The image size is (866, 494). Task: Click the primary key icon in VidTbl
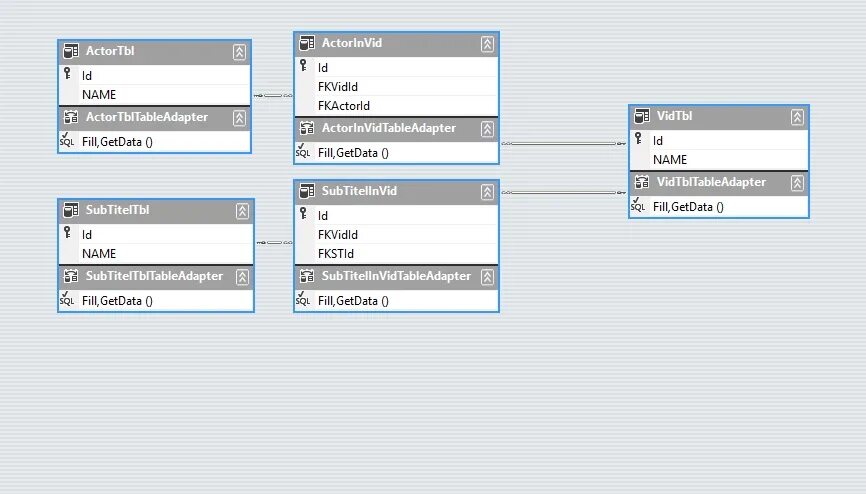[x=638, y=139]
